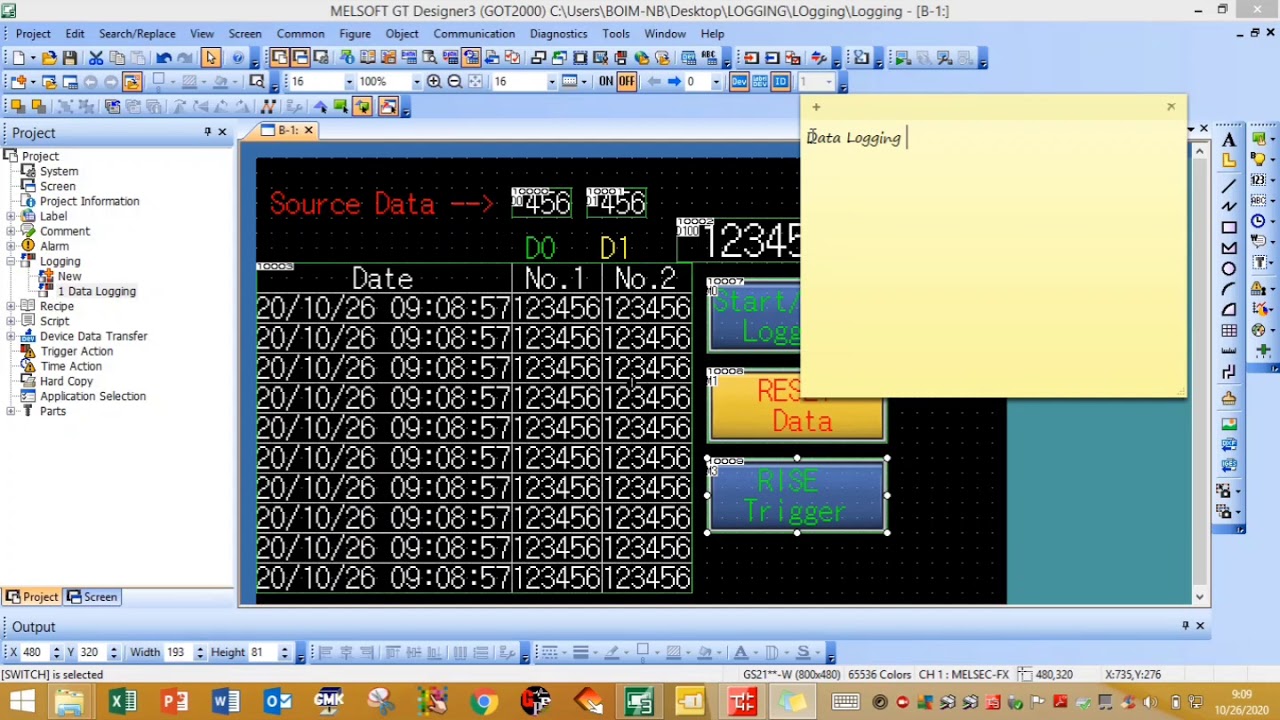Click the New project icon
The image size is (1280, 720).
(19, 58)
